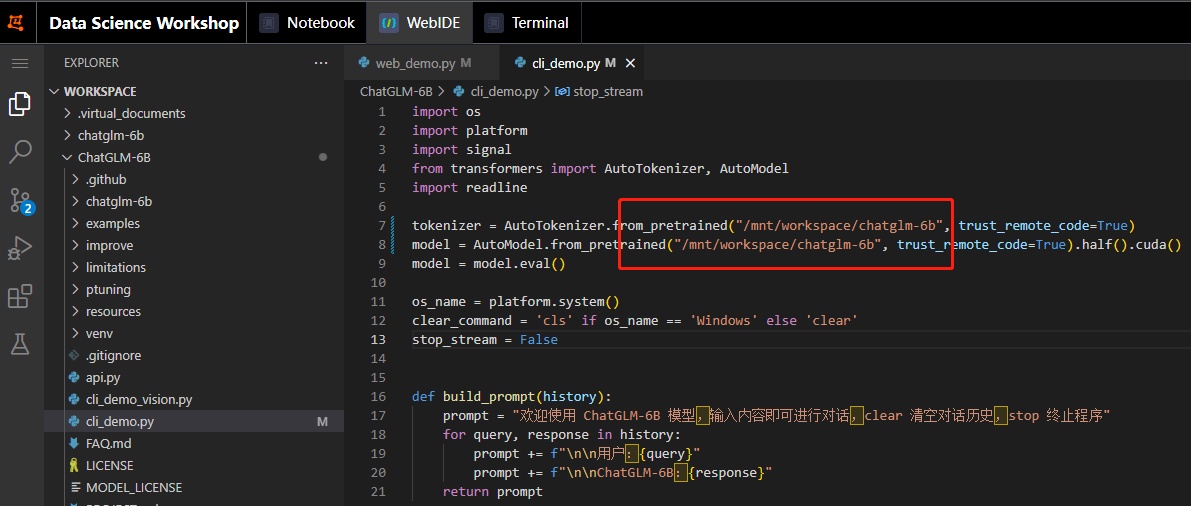Open cli_demo_vision.py file

click(x=138, y=400)
